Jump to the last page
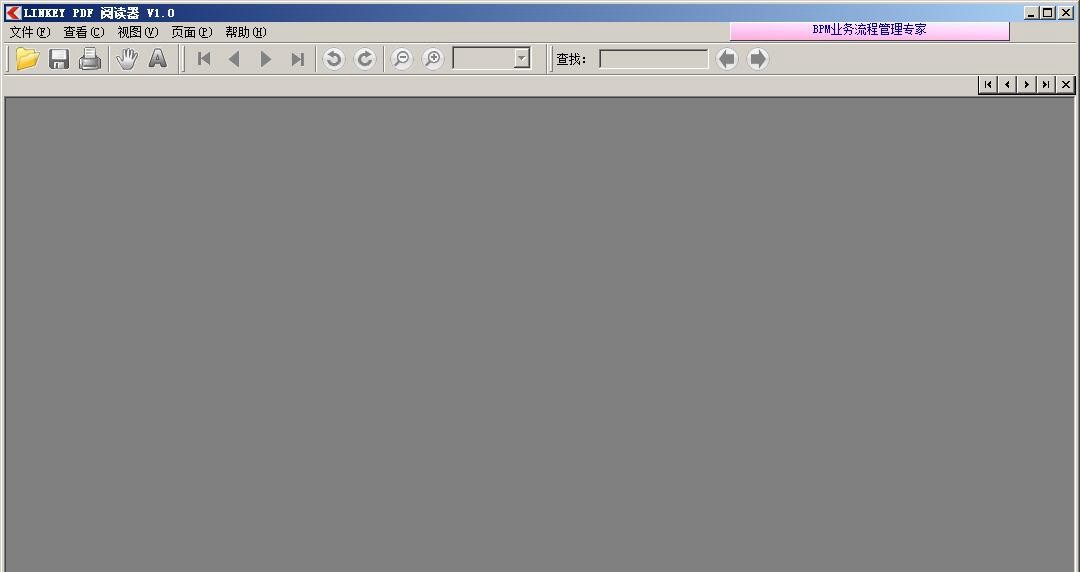1080x572 pixels. 298,59
